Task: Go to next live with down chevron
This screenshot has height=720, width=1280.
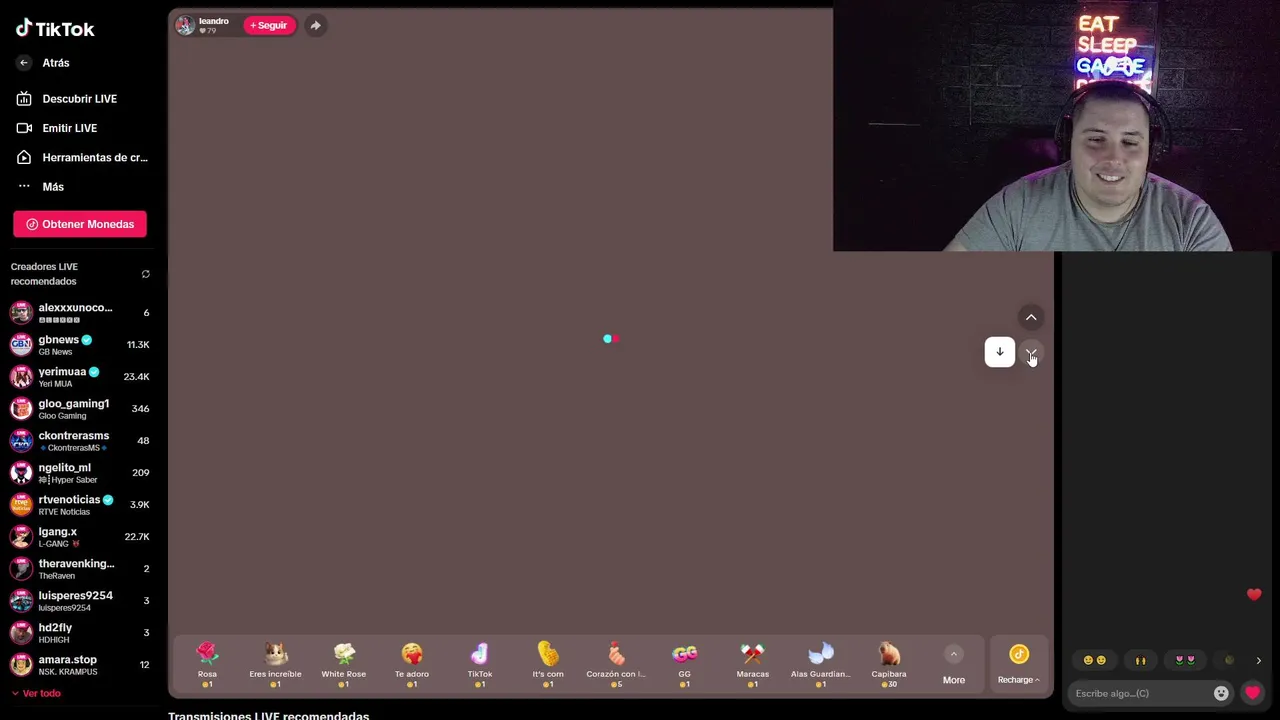Action: coord(1031,353)
